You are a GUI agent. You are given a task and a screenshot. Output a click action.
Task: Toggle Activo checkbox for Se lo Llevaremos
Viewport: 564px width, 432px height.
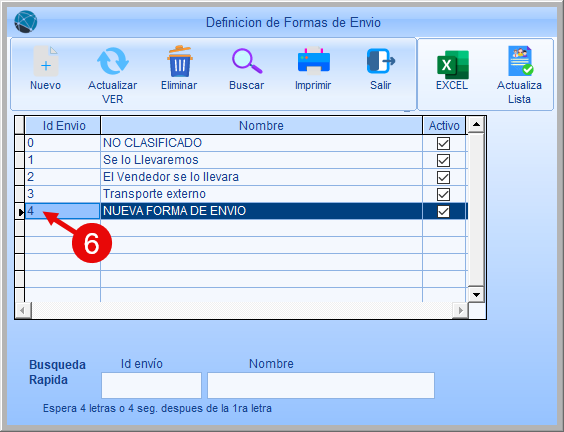click(x=443, y=160)
